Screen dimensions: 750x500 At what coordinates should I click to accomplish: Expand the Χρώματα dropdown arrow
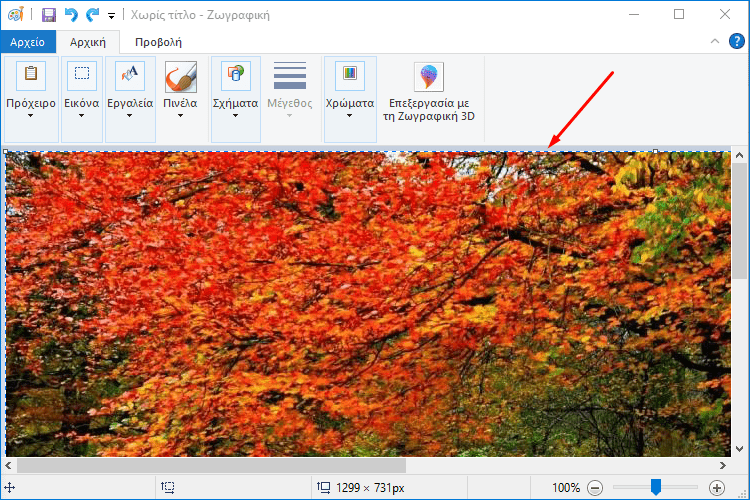coord(350,115)
